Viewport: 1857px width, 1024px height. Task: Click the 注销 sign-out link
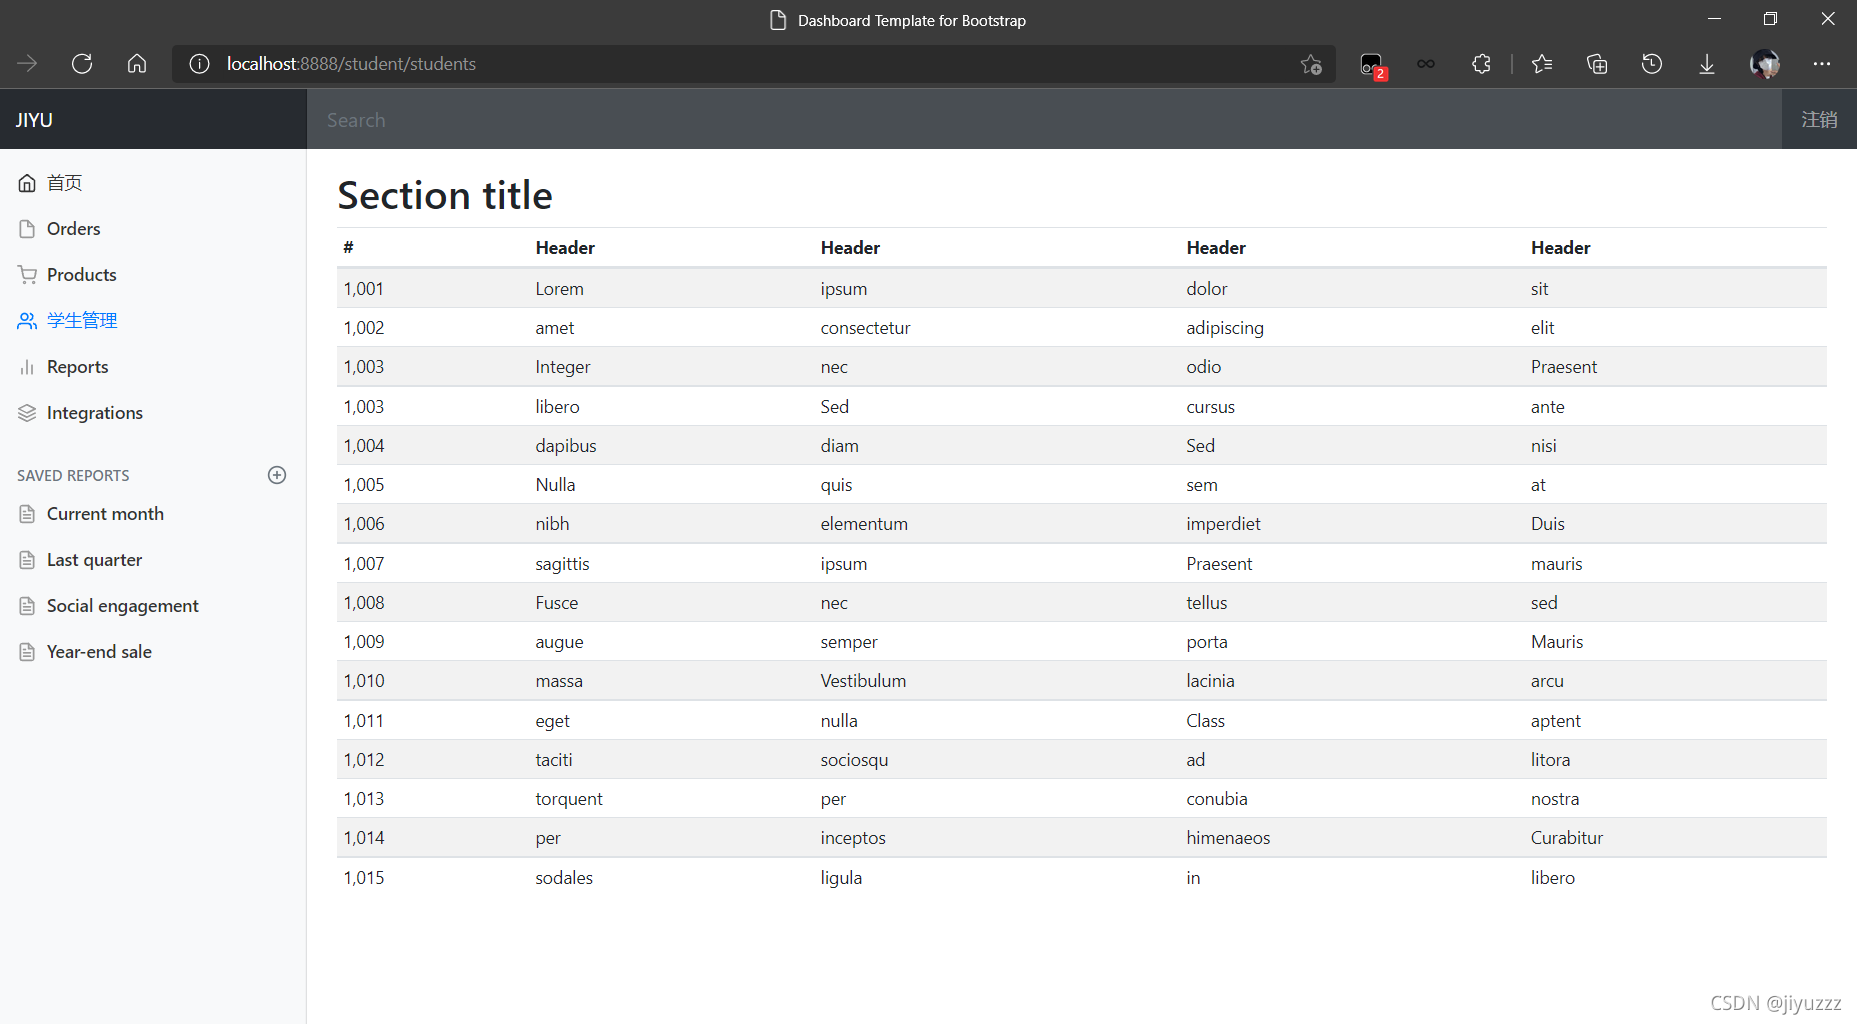pyautogui.click(x=1819, y=120)
